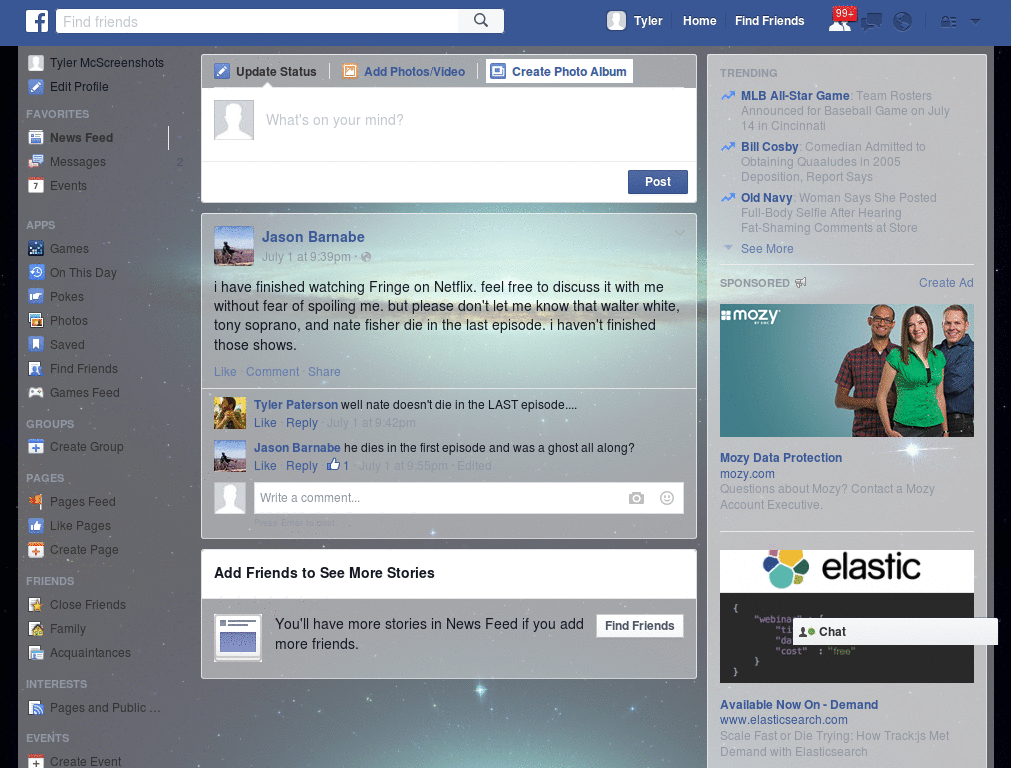Click the Pages Feed flag icon
This screenshot has width=1024, height=768.
tap(36, 502)
